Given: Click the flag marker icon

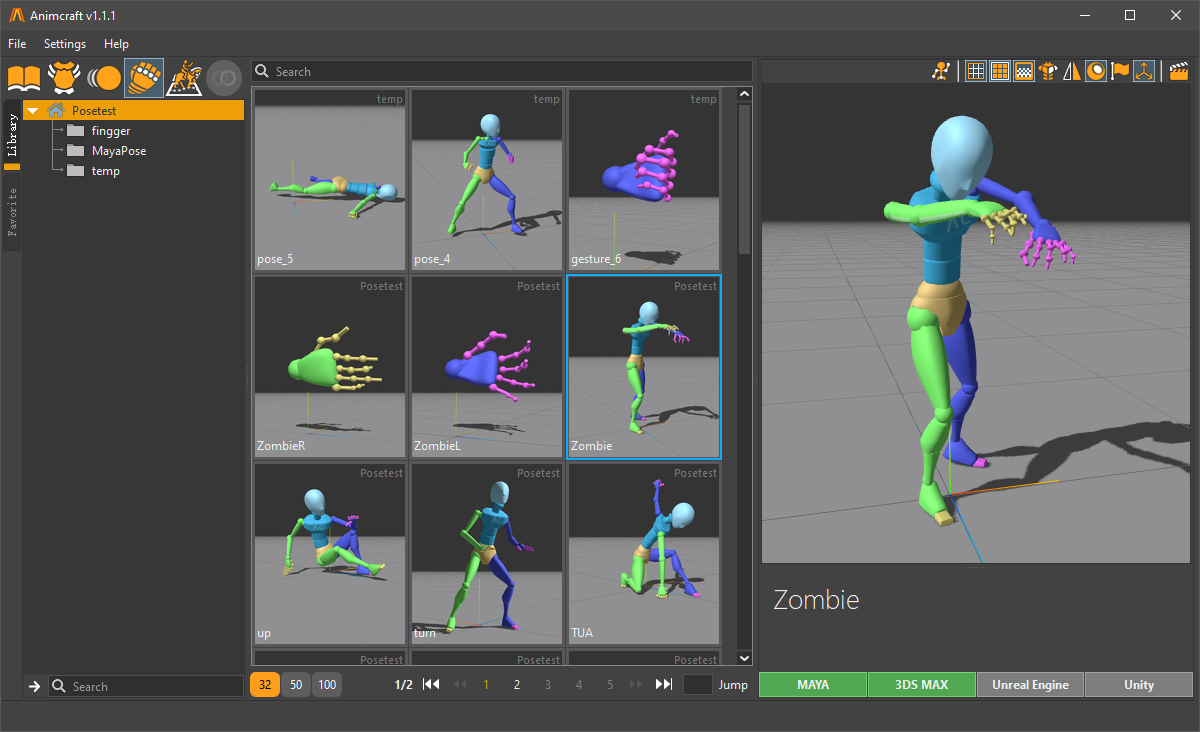Looking at the screenshot, I should point(1121,71).
